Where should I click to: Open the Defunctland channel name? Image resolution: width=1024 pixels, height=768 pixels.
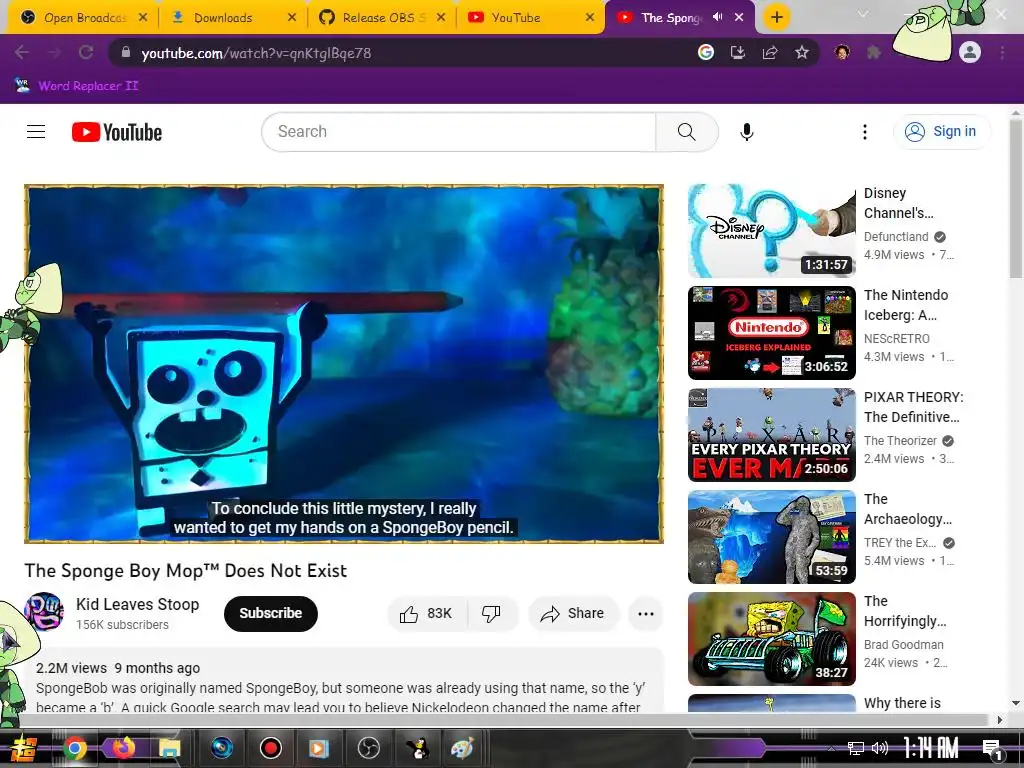895,236
